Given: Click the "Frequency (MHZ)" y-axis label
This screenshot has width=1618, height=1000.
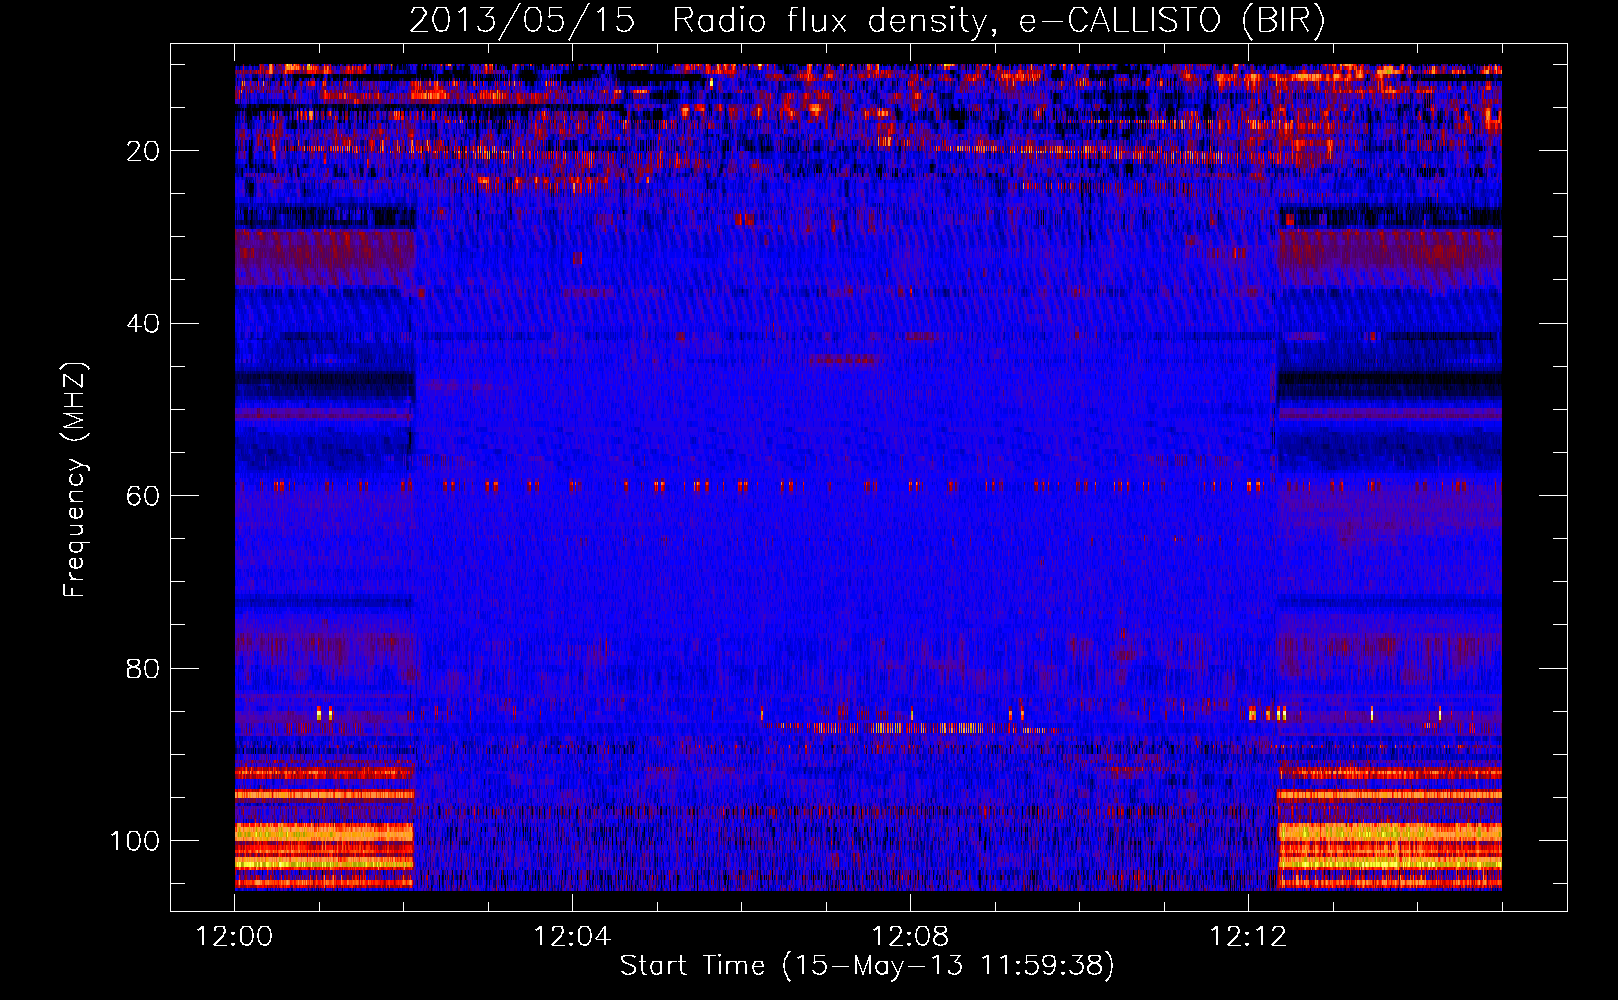Looking at the screenshot, I should click(75, 480).
